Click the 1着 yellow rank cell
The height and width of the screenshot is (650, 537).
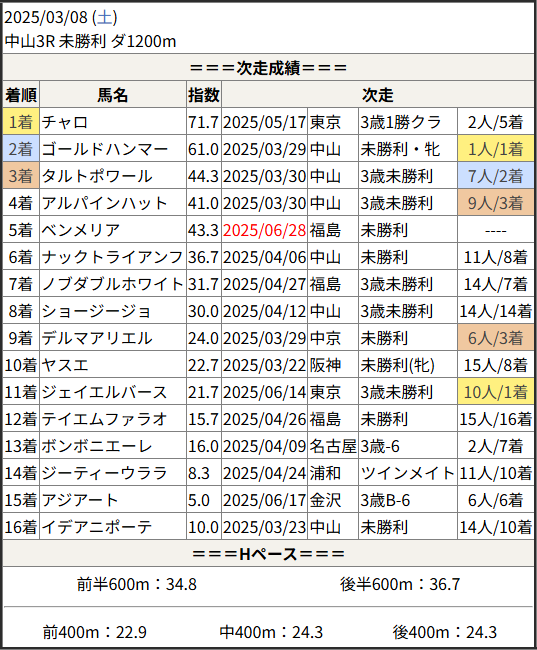tap(21, 122)
